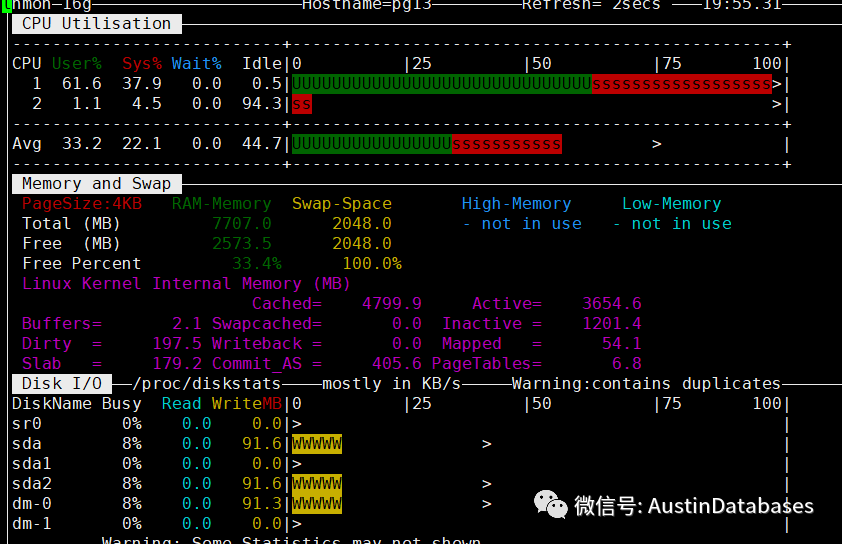
Task: Select the dm-1 disk row name
Action: 32,524
